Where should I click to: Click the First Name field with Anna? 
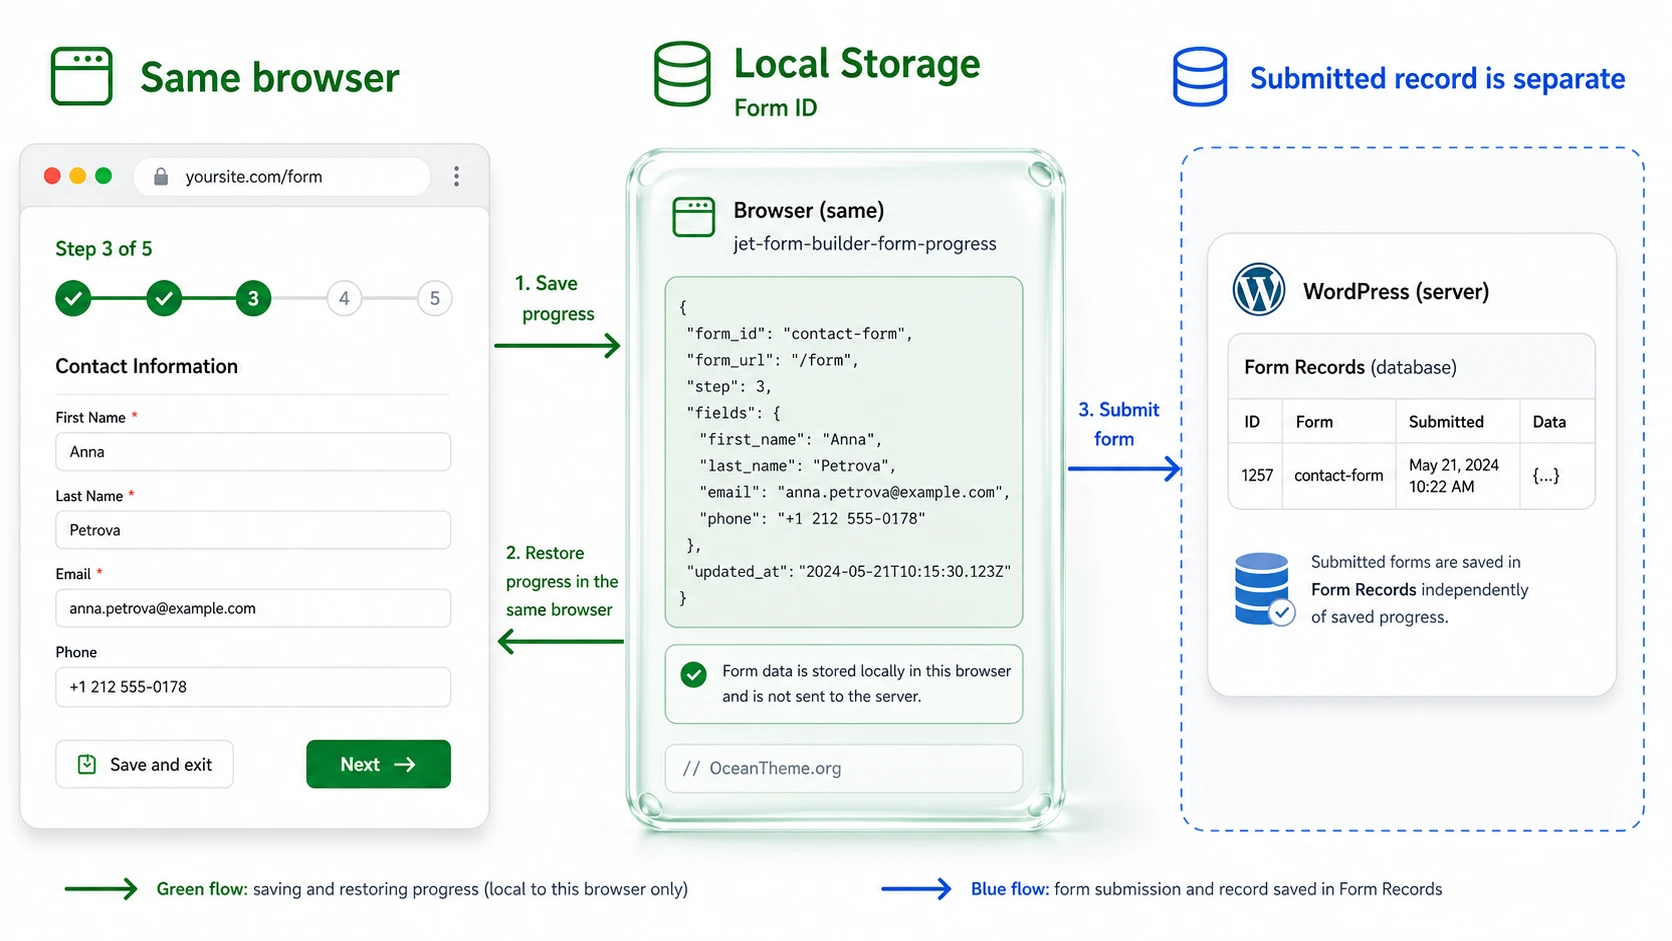[253, 452]
